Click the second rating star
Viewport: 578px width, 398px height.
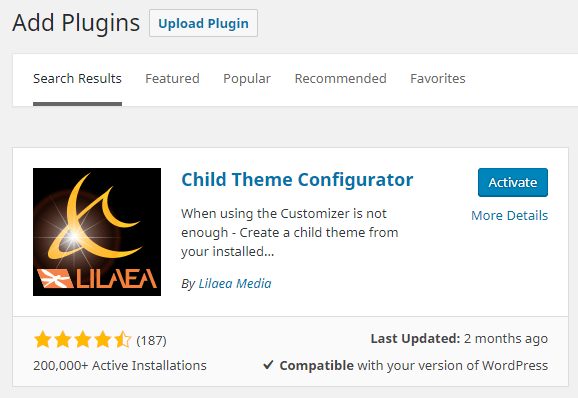tap(63, 340)
